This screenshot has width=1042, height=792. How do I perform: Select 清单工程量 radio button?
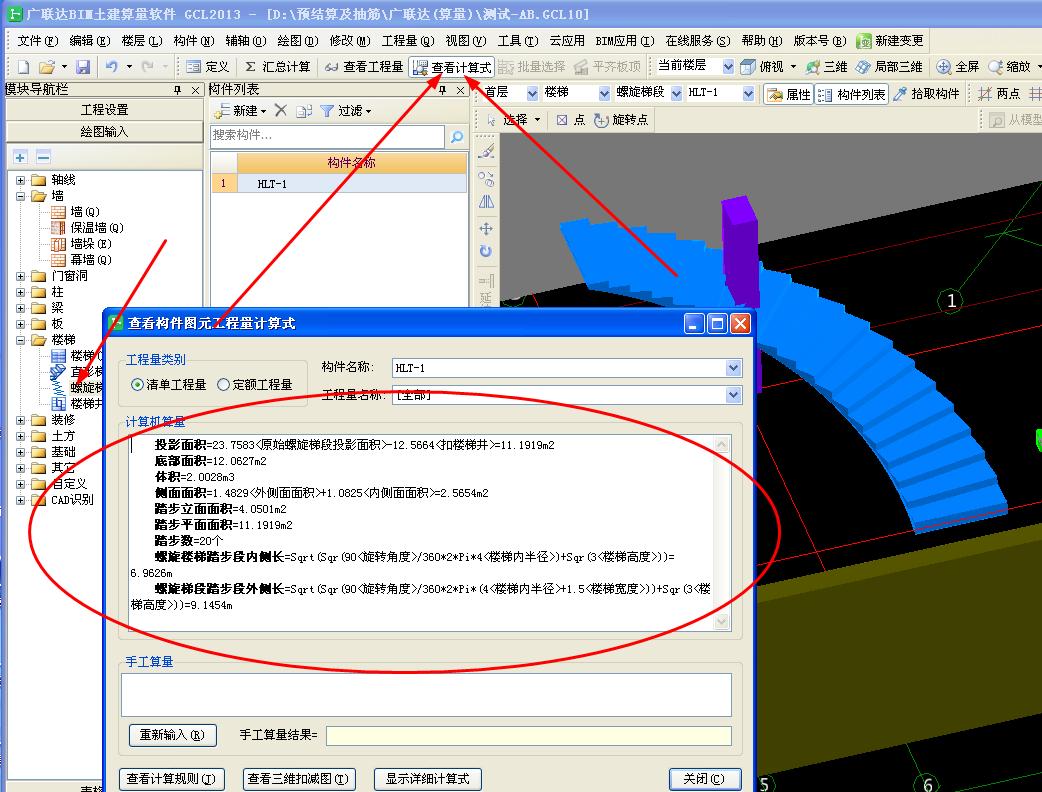click(x=137, y=385)
